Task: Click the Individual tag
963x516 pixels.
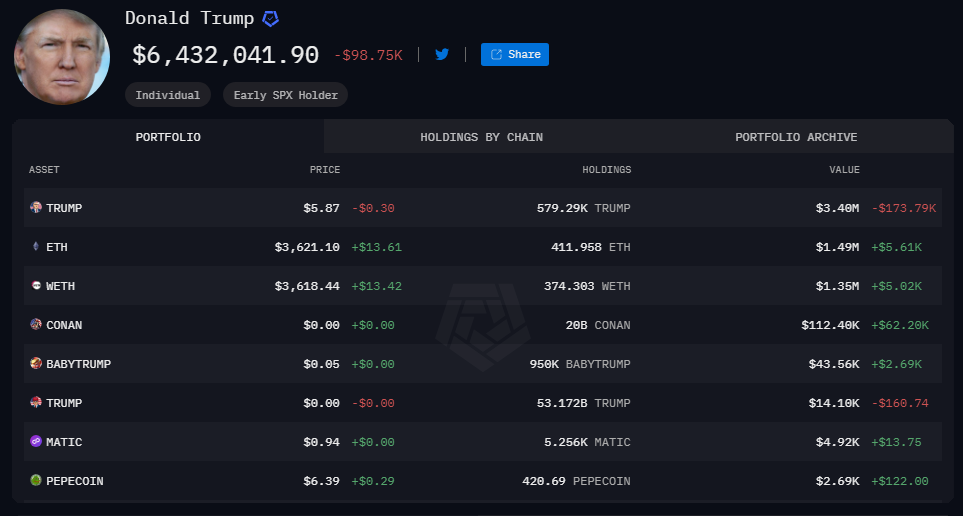Action: click(167, 95)
